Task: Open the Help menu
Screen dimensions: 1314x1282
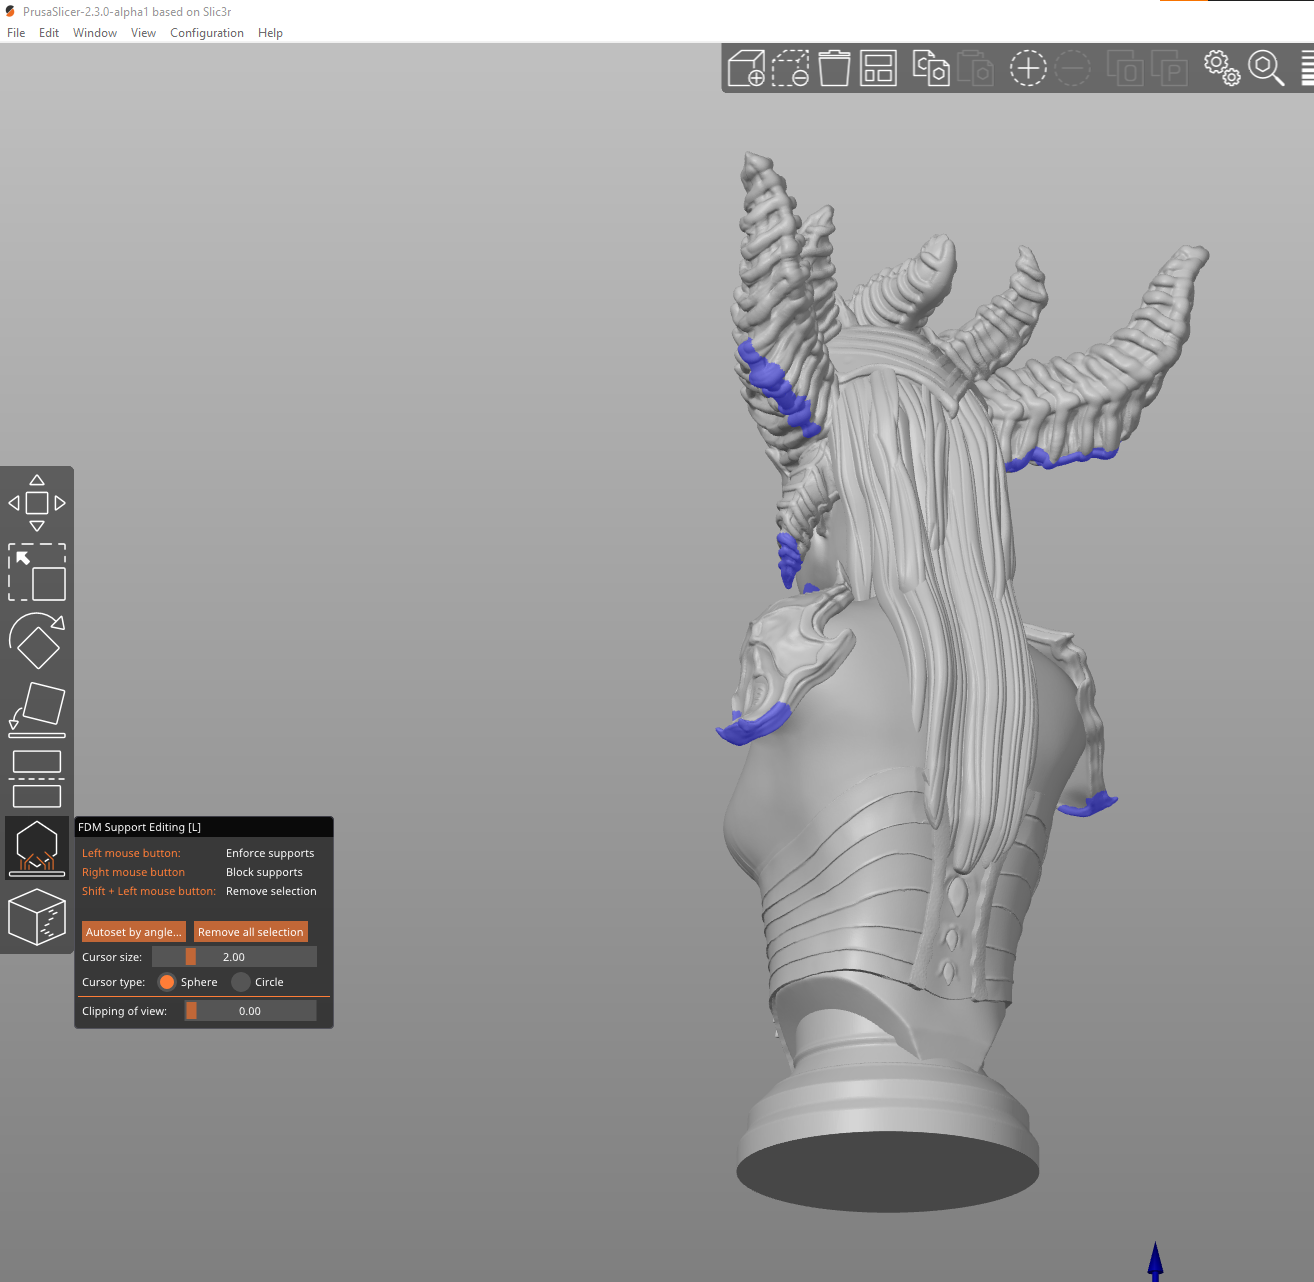Action: coord(270,33)
